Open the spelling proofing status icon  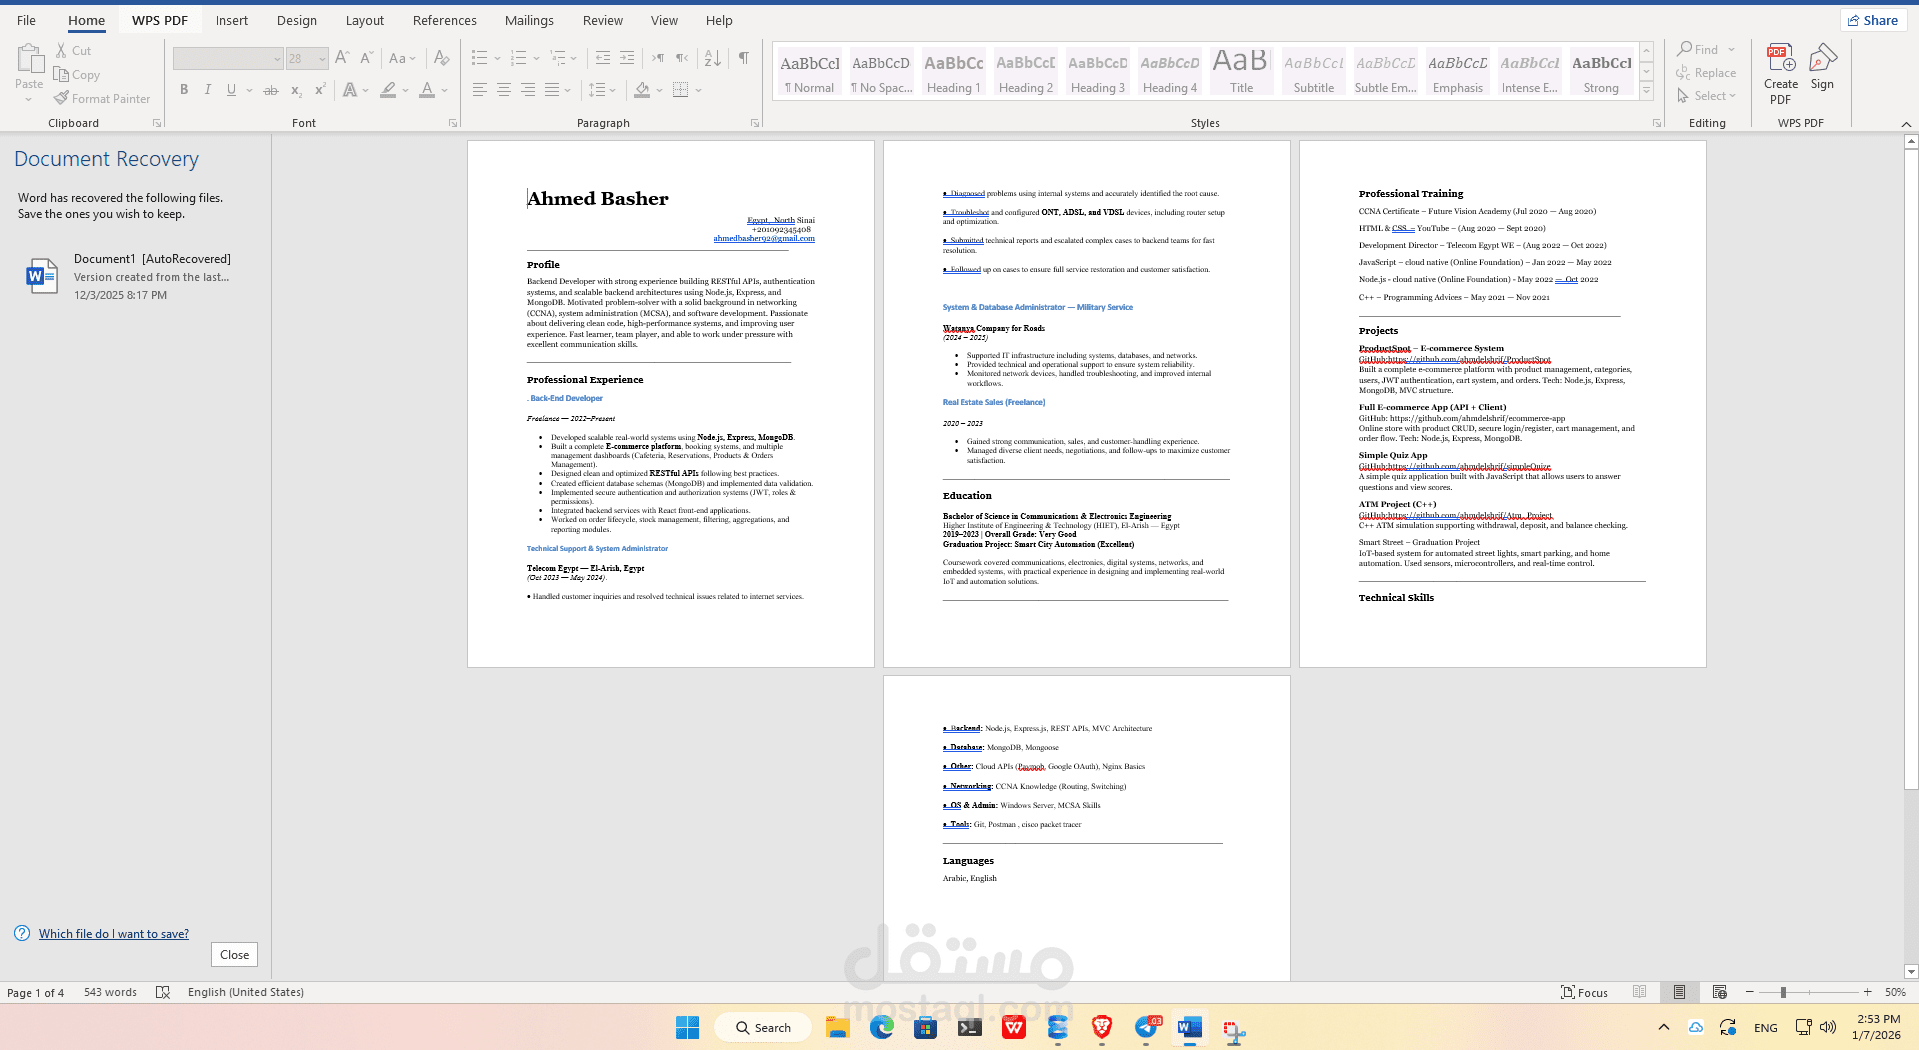click(x=163, y=992)
